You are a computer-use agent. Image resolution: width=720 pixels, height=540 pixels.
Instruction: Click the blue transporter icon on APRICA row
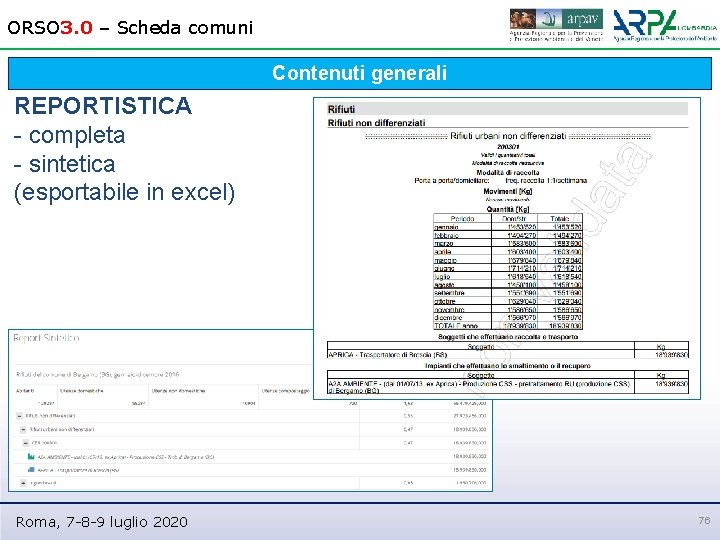pyautogui.click(x=31, y=470)
